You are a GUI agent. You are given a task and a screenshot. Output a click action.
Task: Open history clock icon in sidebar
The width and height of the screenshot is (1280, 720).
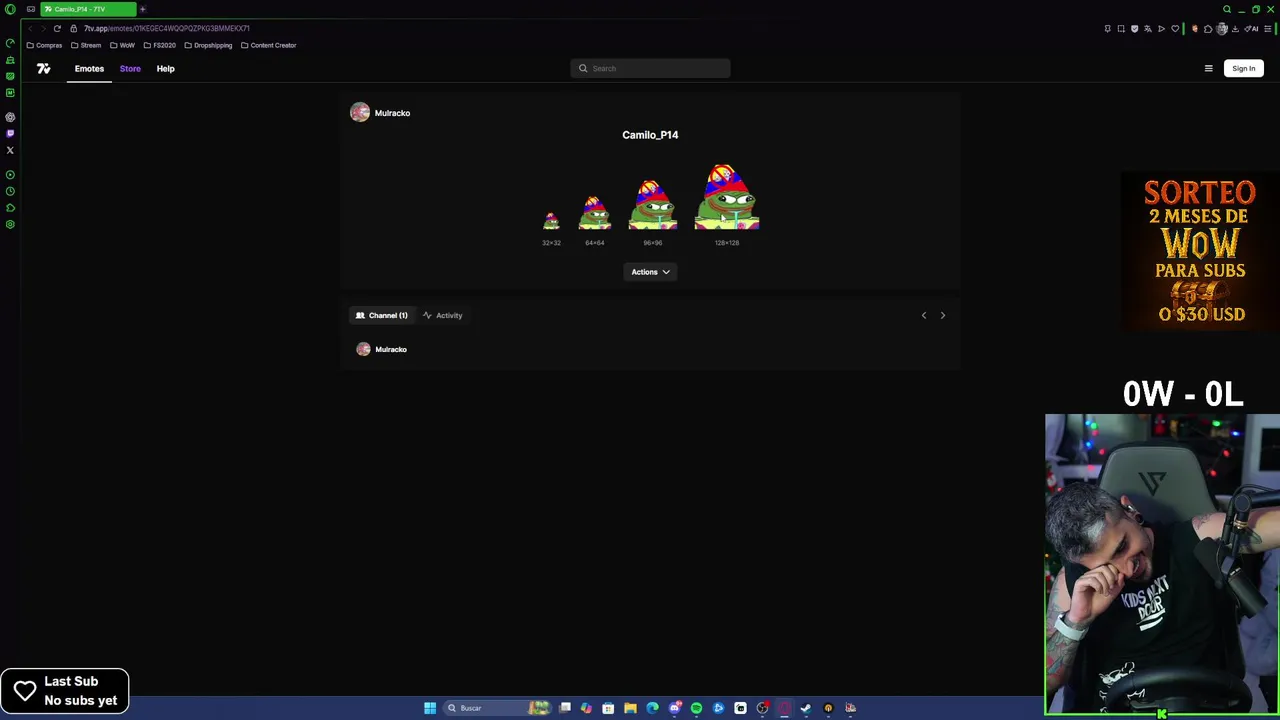(10, 191)
